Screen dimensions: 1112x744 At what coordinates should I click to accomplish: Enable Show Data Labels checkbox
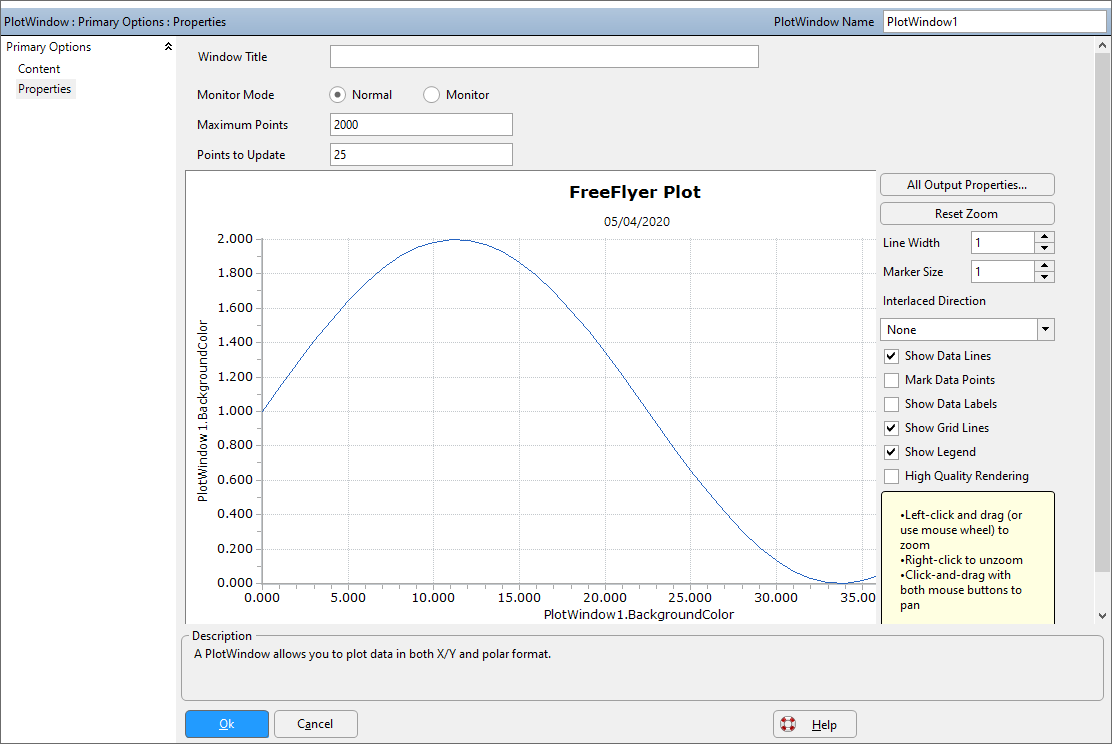click(x=891, y=404)
